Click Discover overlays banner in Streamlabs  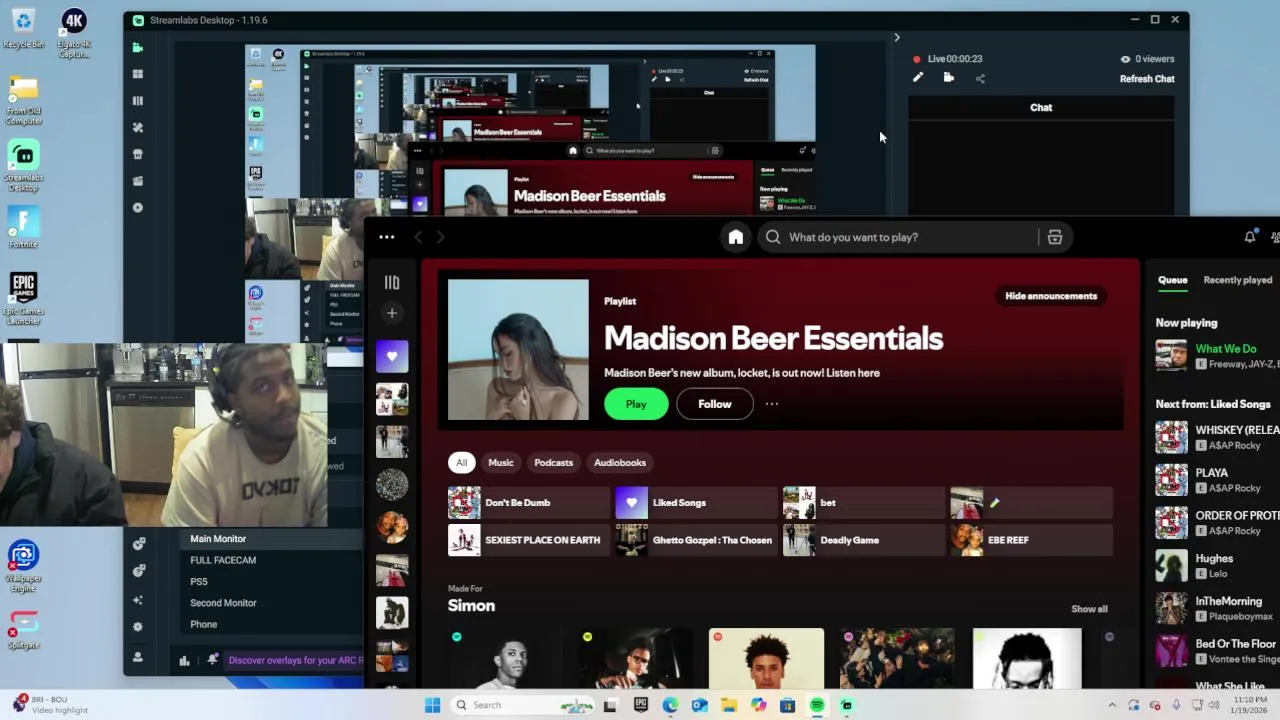click(x=295, y=660)
